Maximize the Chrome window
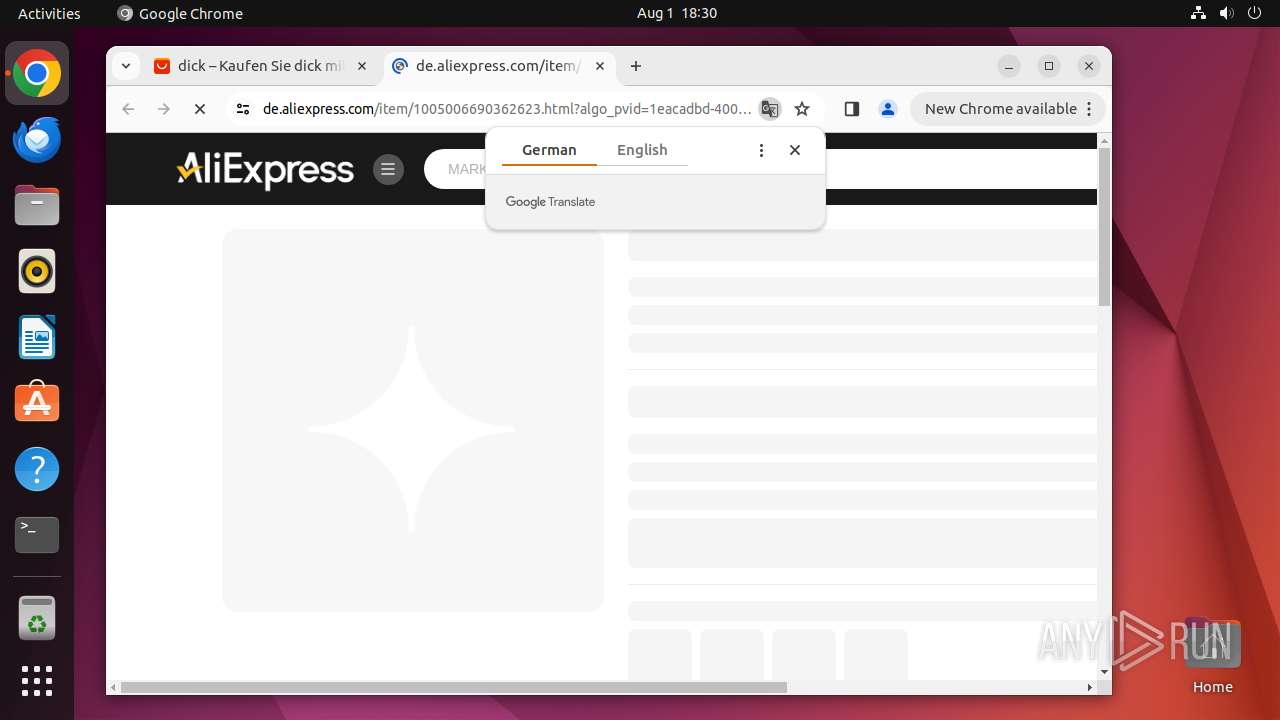 click(x=1049, y=66)
